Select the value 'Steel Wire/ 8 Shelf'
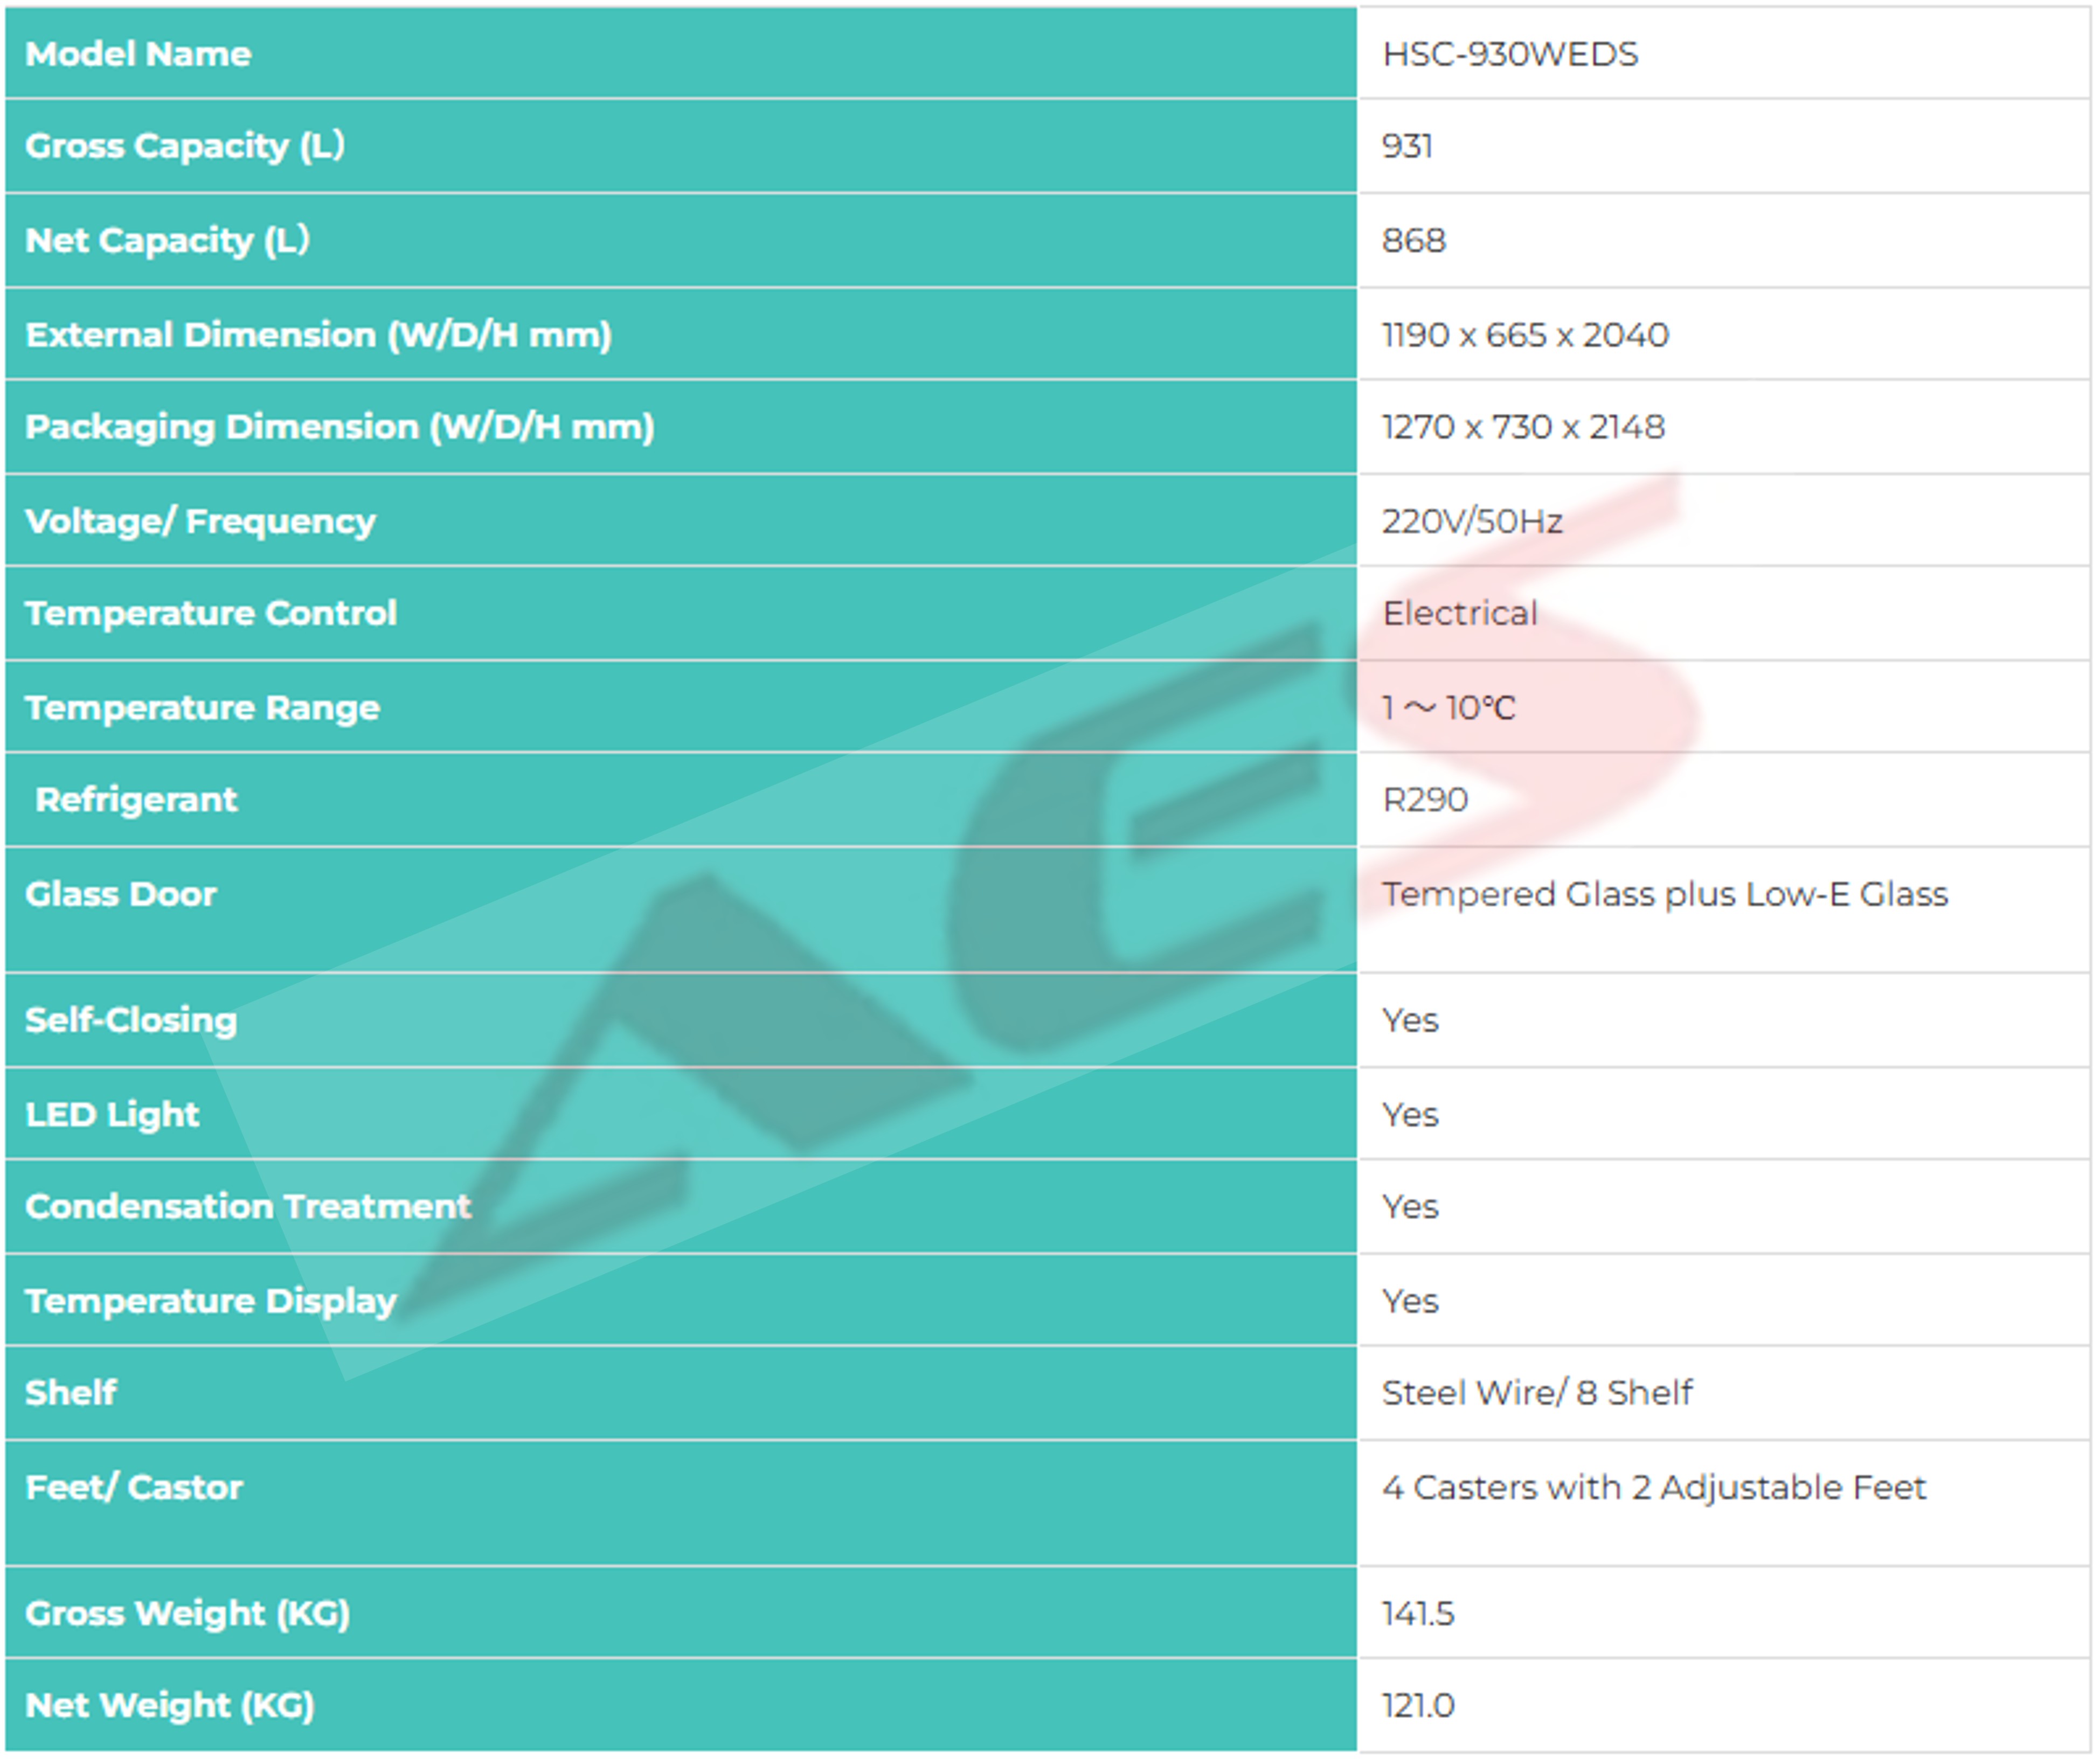The width and height of the screenshot is (2100, 1759). (1537, 1392)
